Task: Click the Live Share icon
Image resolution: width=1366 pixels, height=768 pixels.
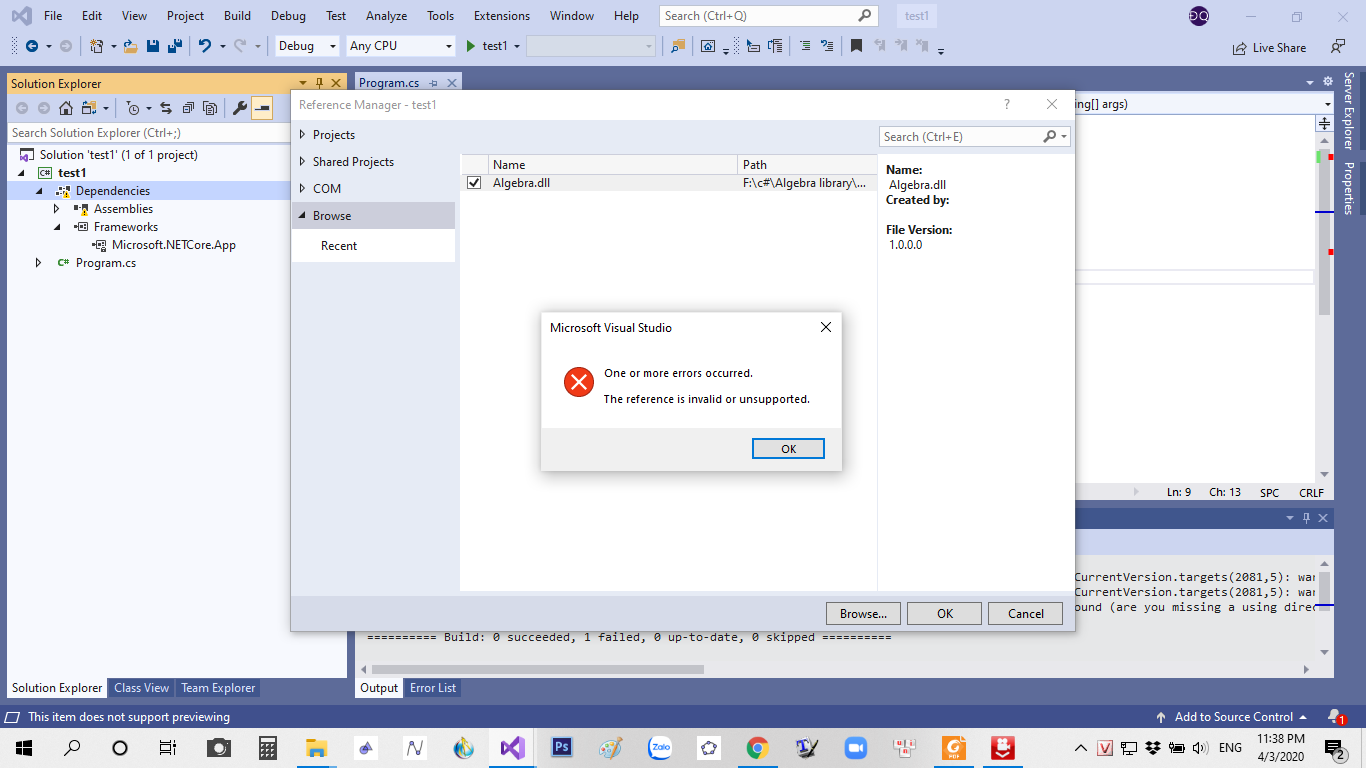Action: point(1240,47)
